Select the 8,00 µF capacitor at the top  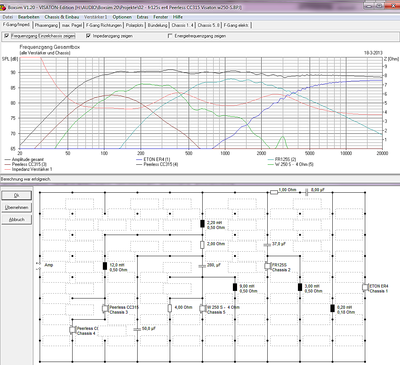pos(307,192)
